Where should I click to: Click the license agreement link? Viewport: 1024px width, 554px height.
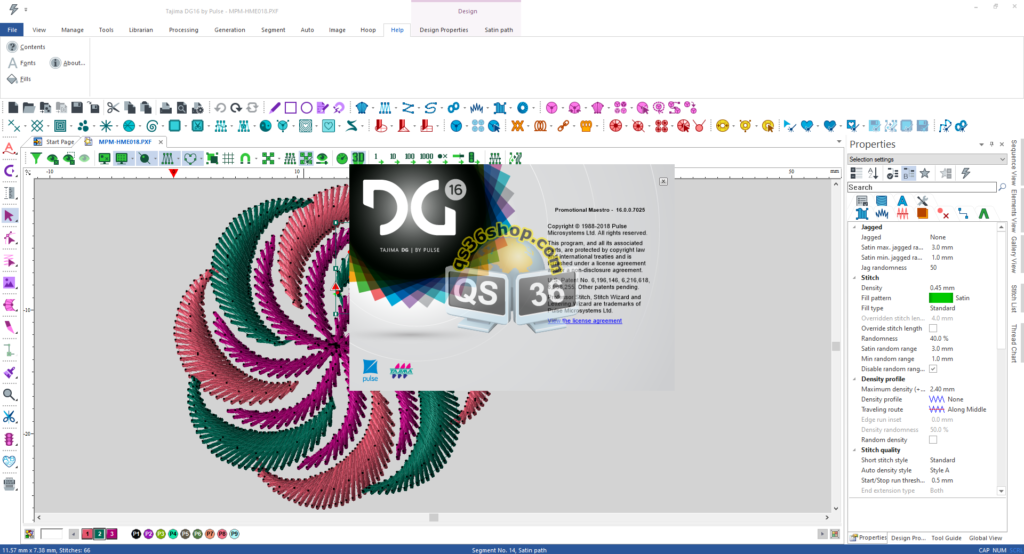click(x=591, y=321)
